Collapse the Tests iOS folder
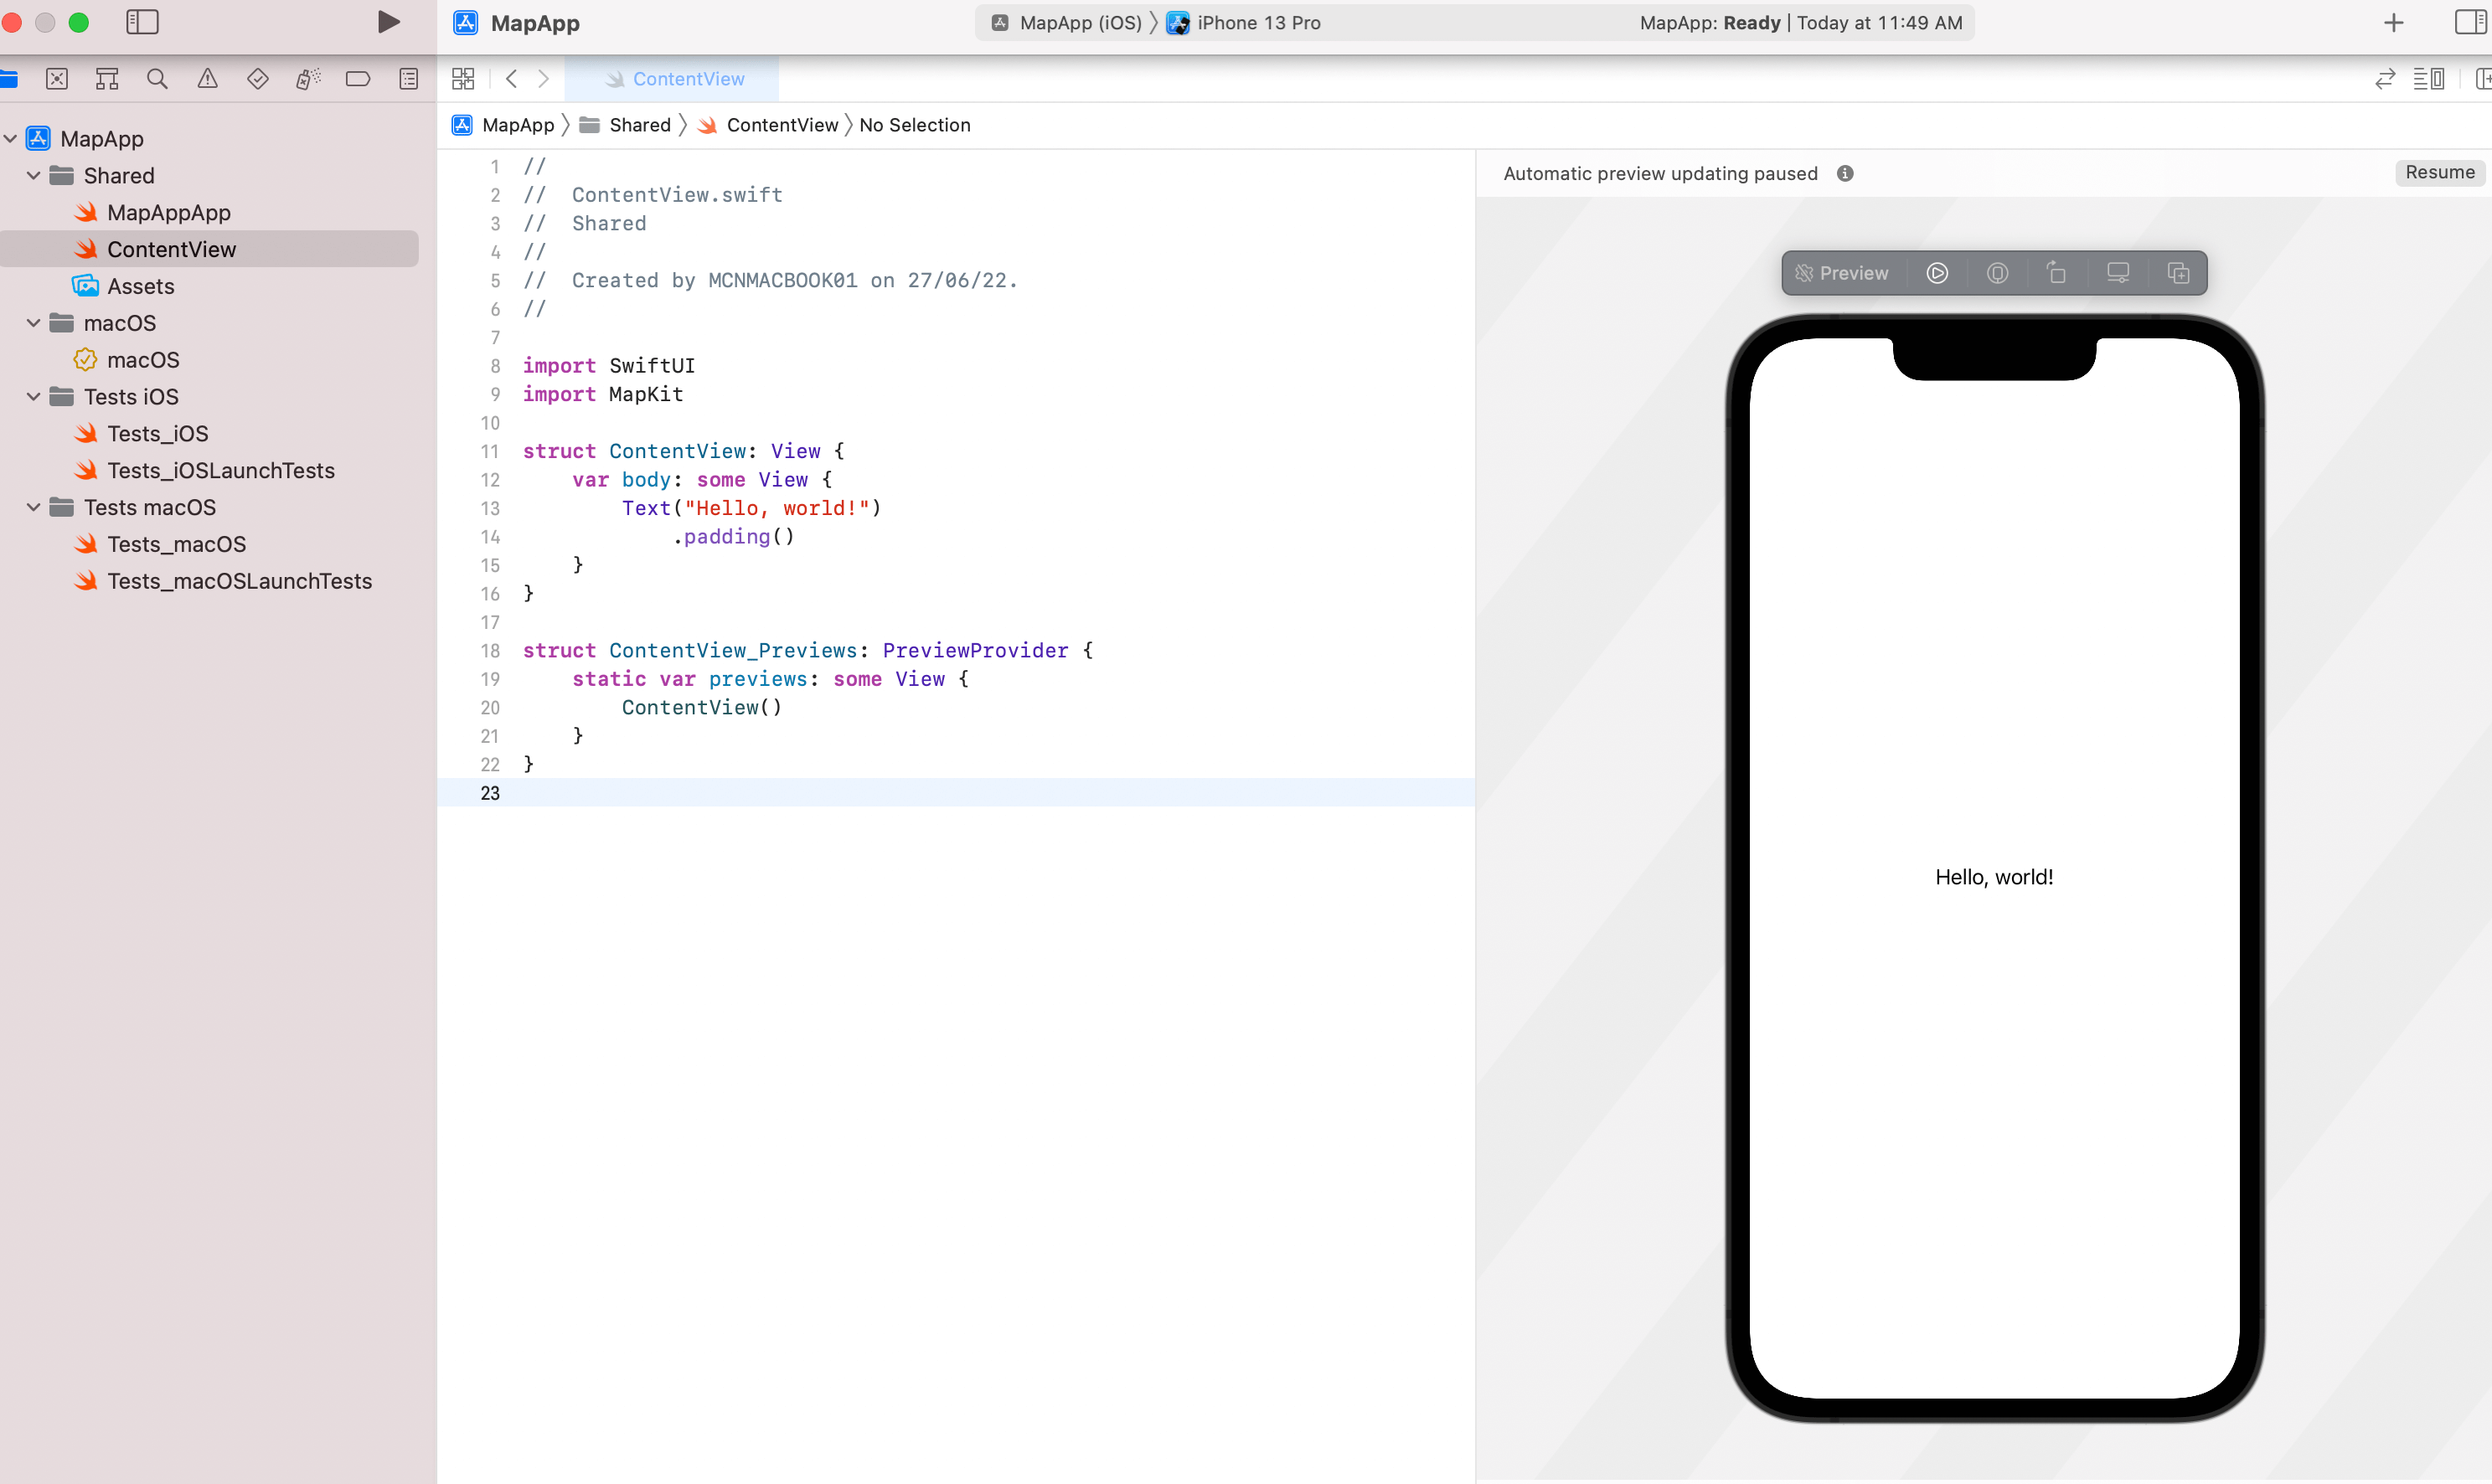Image resolution: width=2492 pixels, height=1484 pixels. (x=33, y=397)
